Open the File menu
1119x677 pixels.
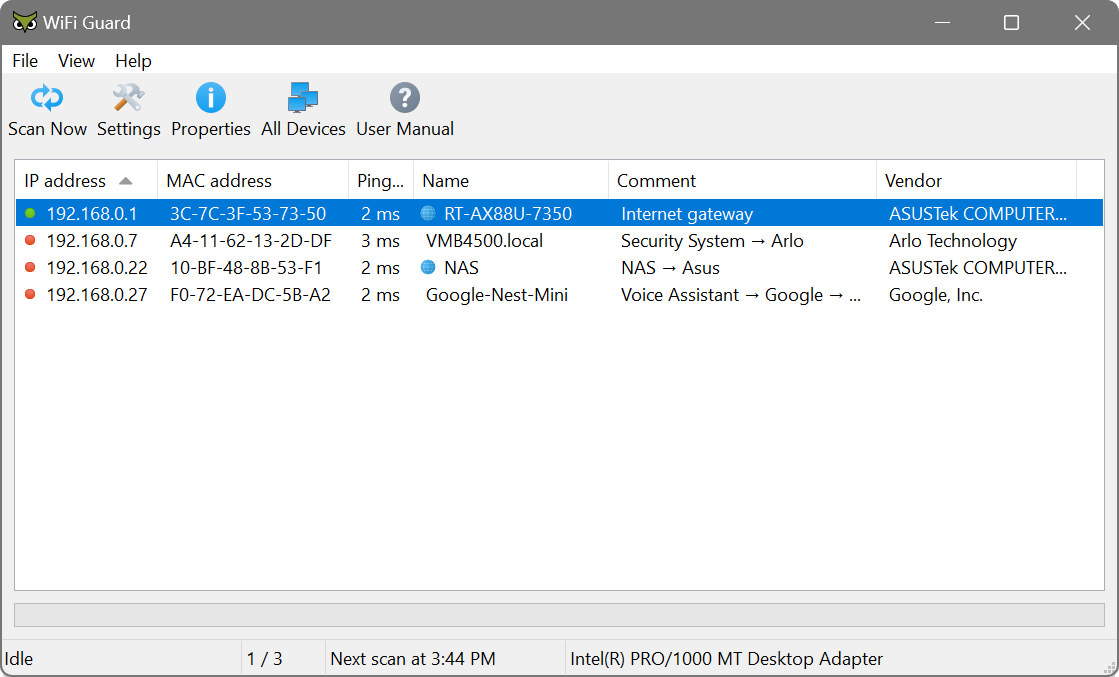24,61
